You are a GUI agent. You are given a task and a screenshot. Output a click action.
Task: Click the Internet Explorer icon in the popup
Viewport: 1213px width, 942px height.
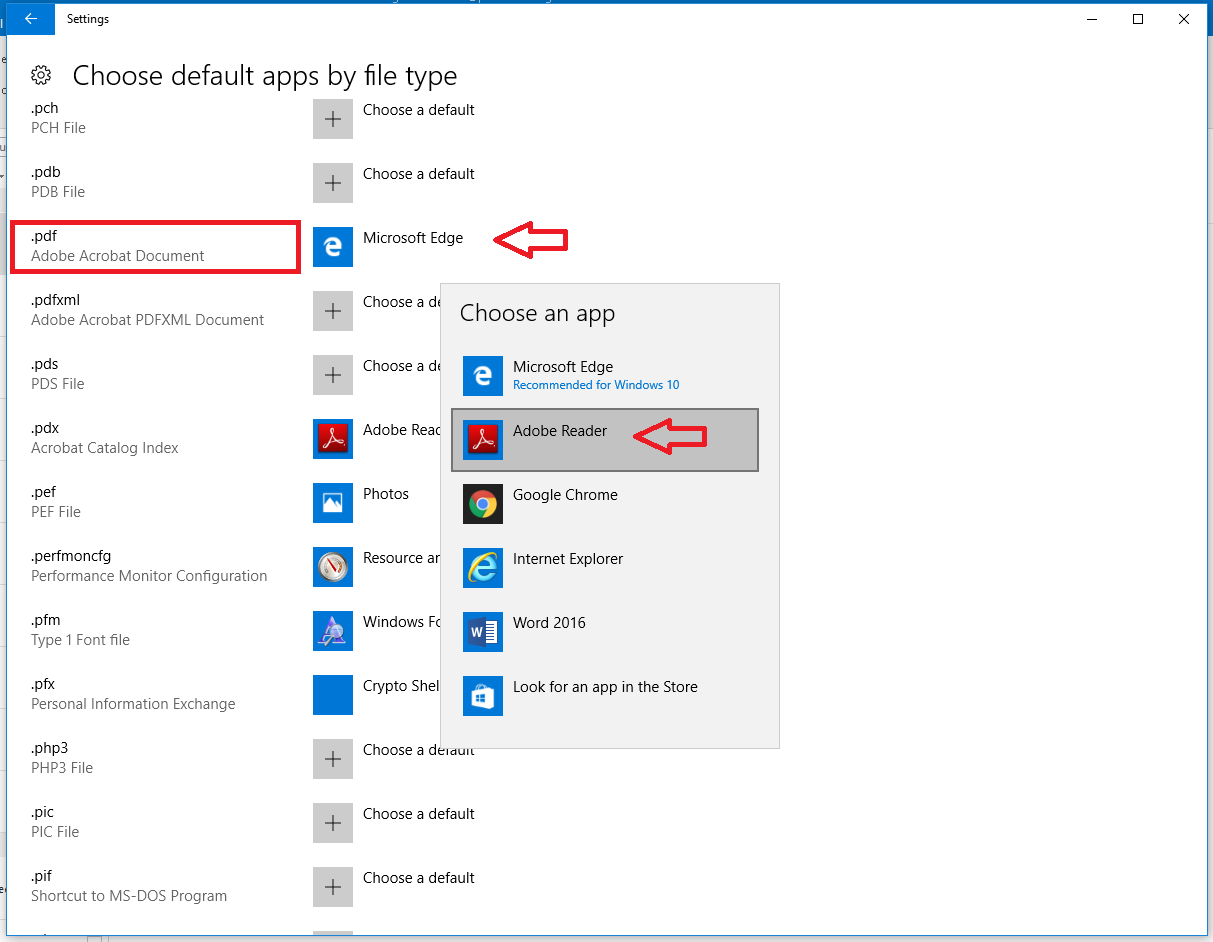tap(483, 568)
